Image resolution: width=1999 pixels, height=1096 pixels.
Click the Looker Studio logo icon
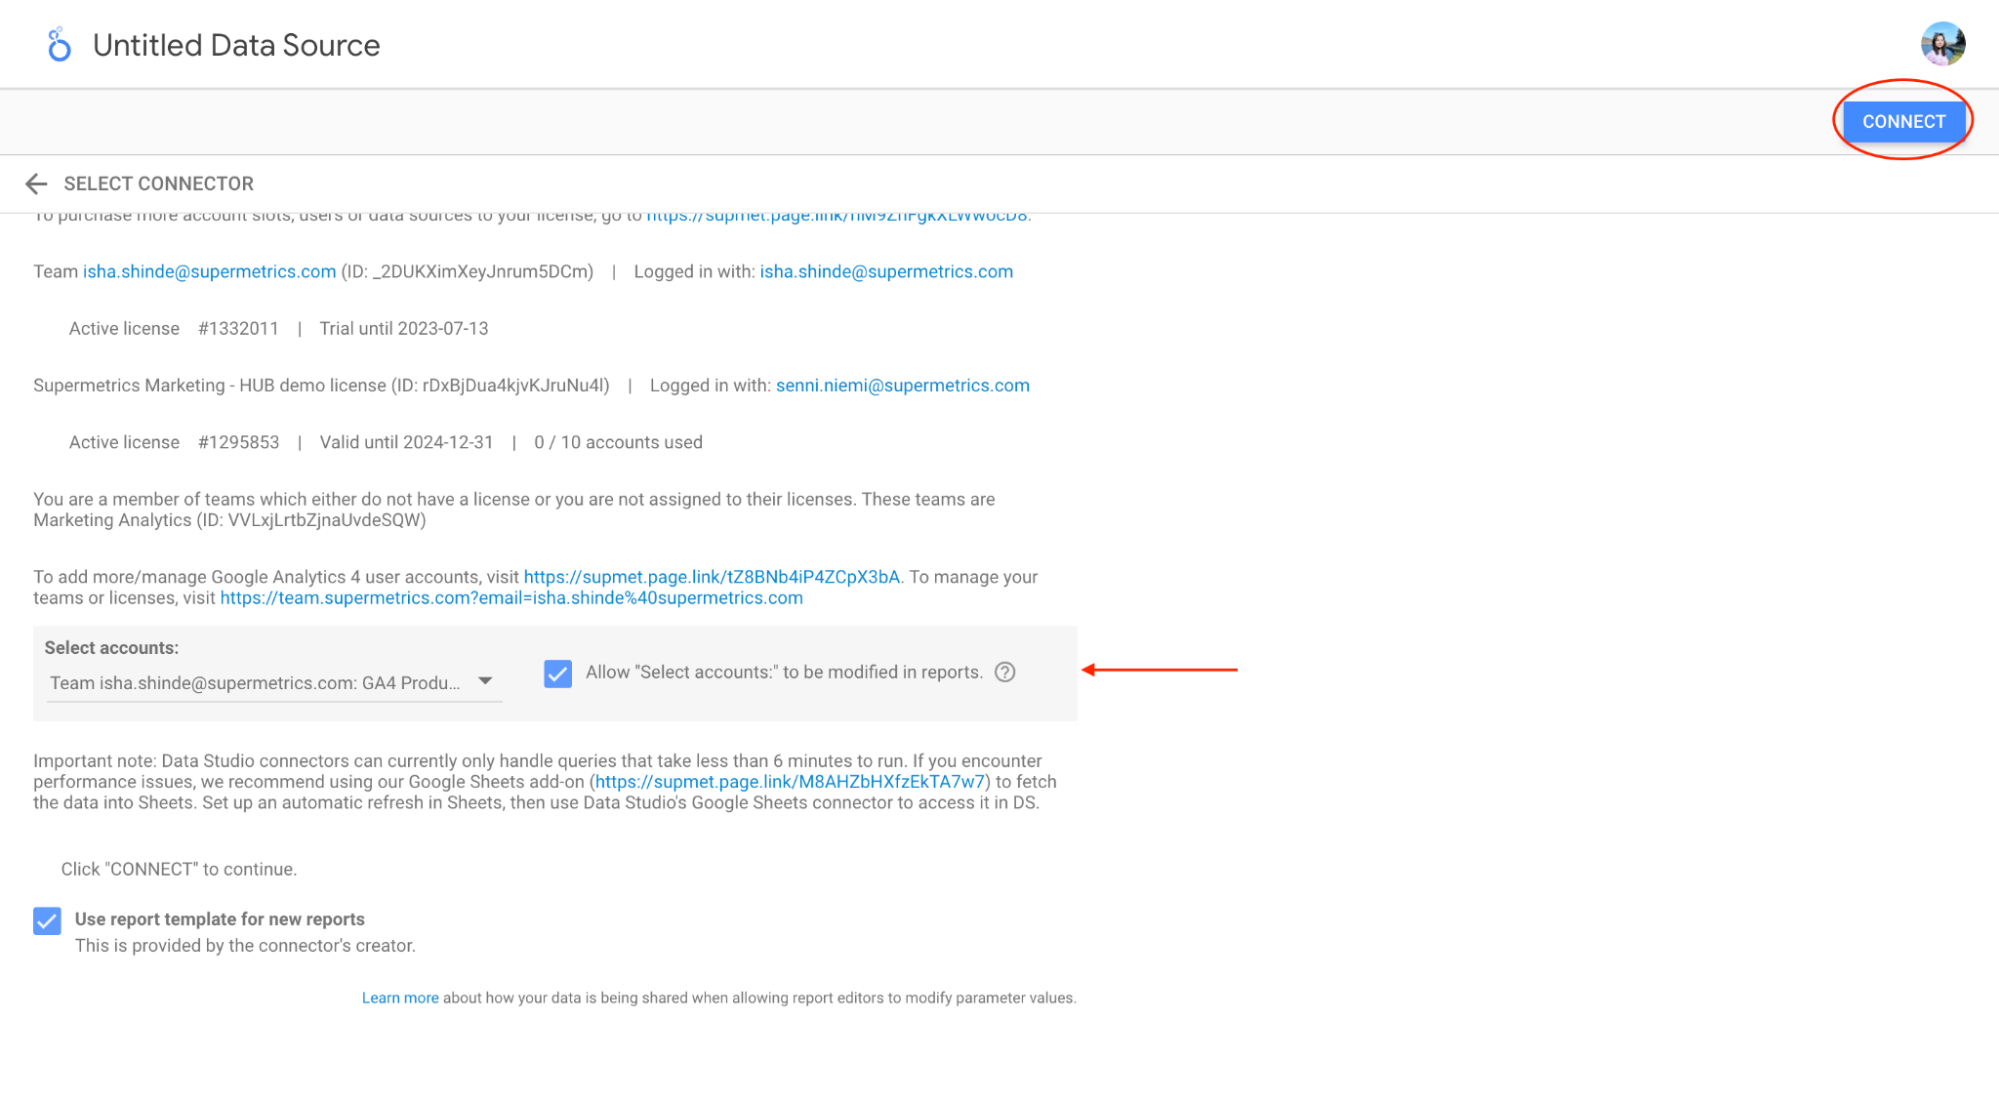[x=59, y=45]
